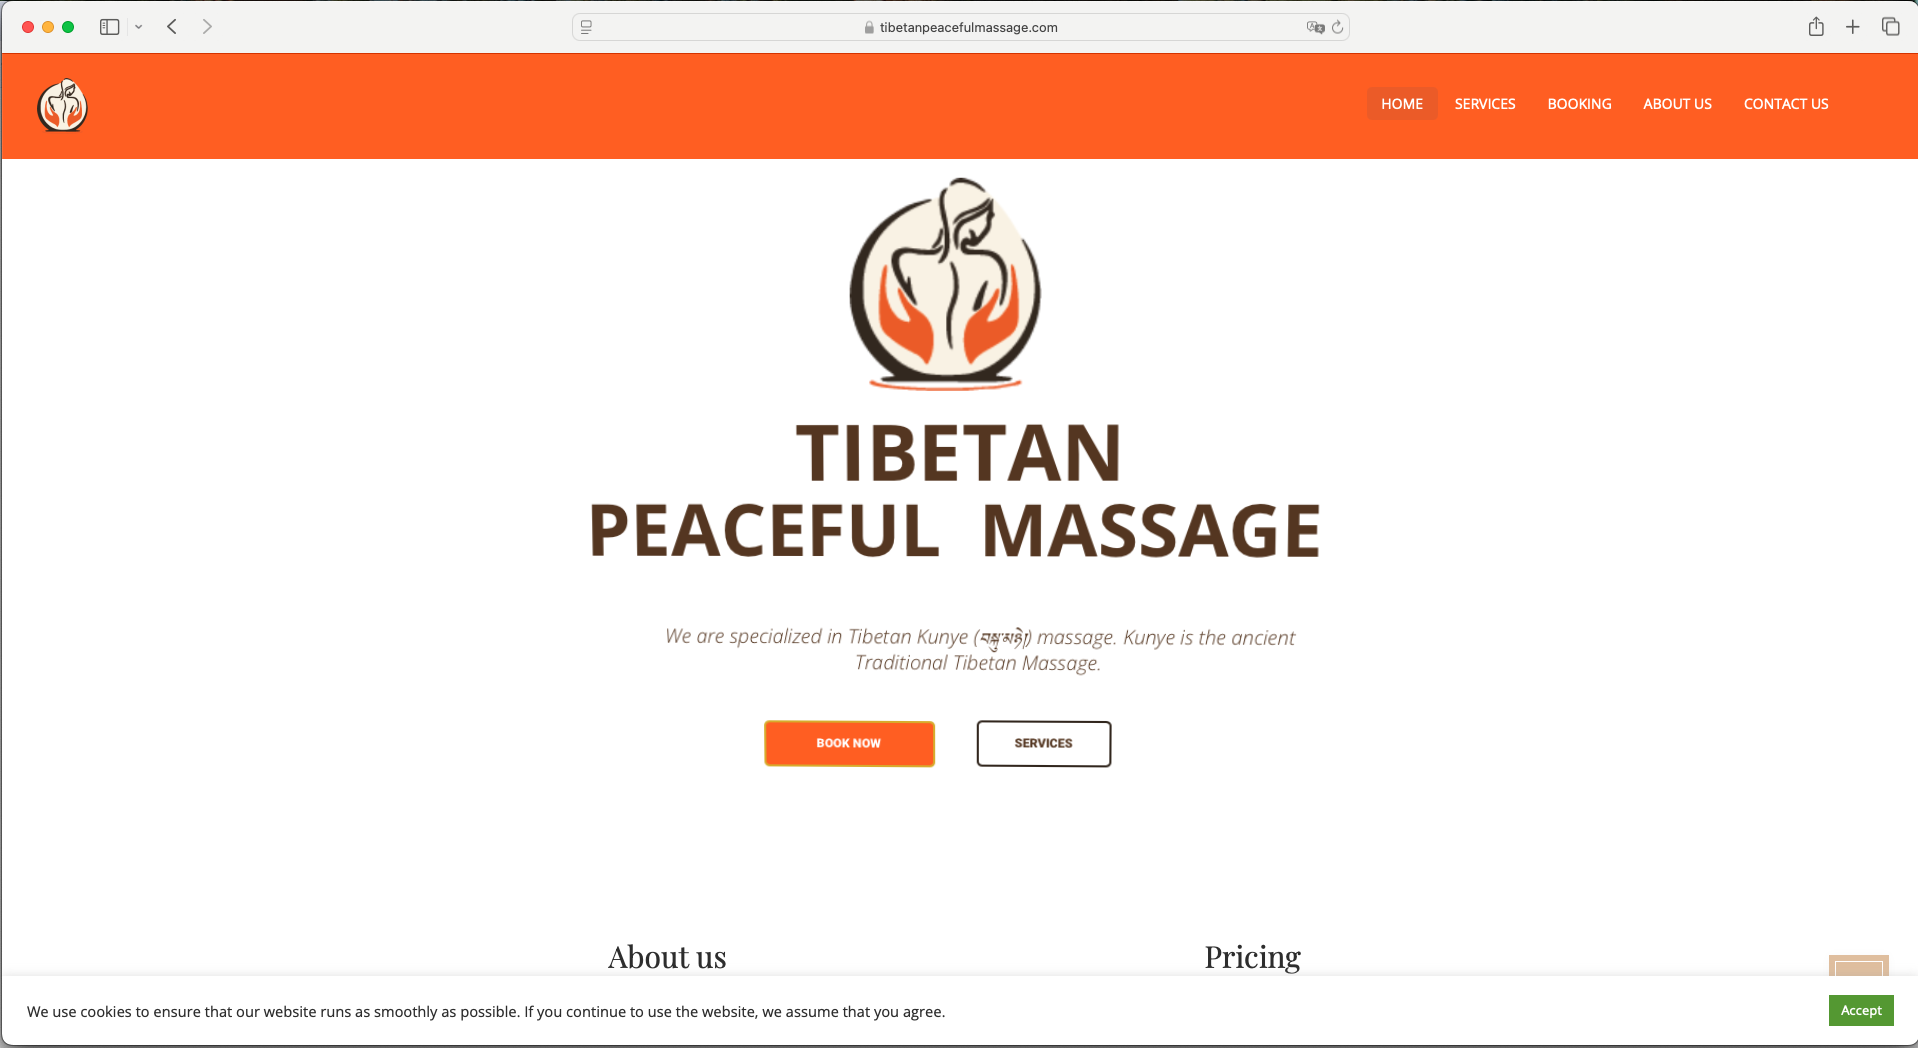1918x1048 pixels.
Task: Show tab overview icon
Action: pyautogui.click(x=1890, y=27)
